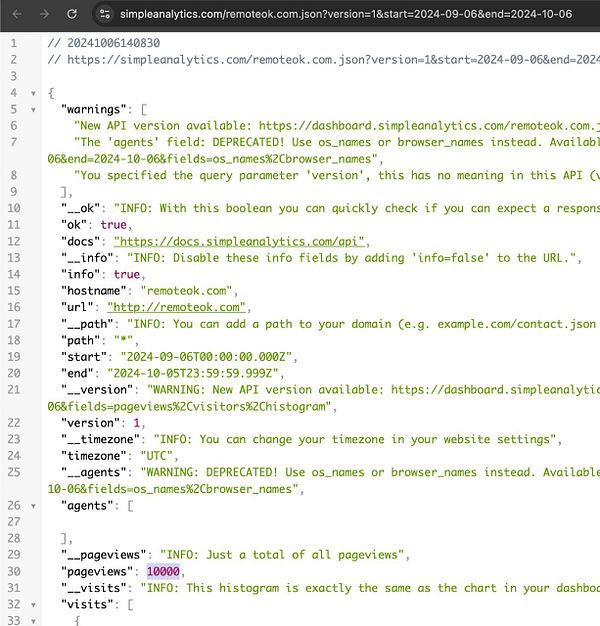Image resolution: width=600 pixels, height=626 pixels.
Task: Click the "New API version available" warning on line 6
Action: pyautogui.click(x=337, y=126)
